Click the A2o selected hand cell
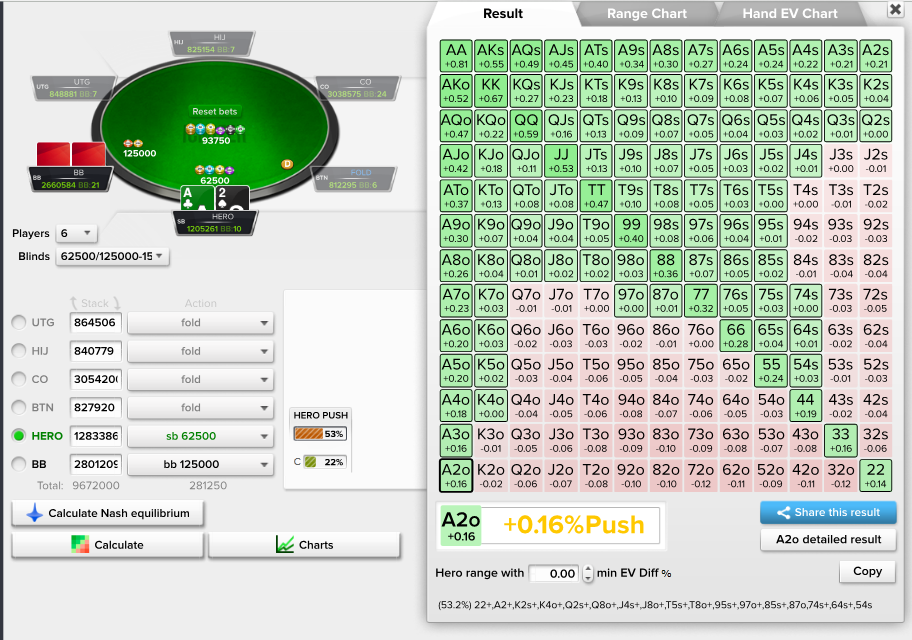Viewport: 912px width, 640px height. click(x=456, y=475)
